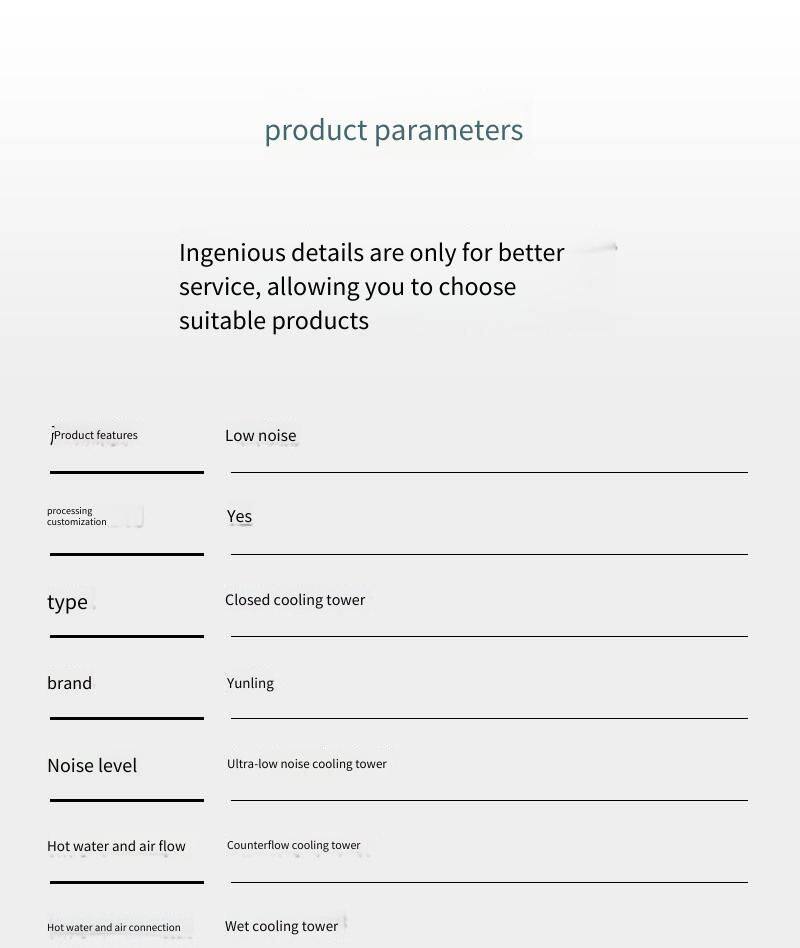This screenshot has width=800, height=948.
Task: Select the "Ultra-low noise cooling tower" value
Action: coord(307,764)
